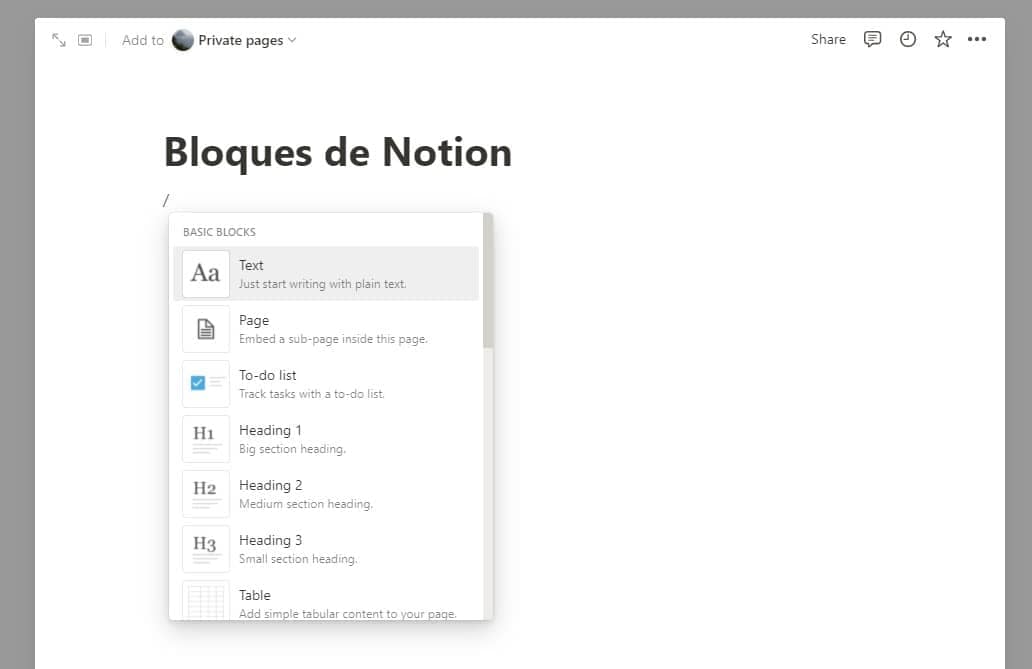
Task: Select the Page block option
Action: (x=326, y=329)
